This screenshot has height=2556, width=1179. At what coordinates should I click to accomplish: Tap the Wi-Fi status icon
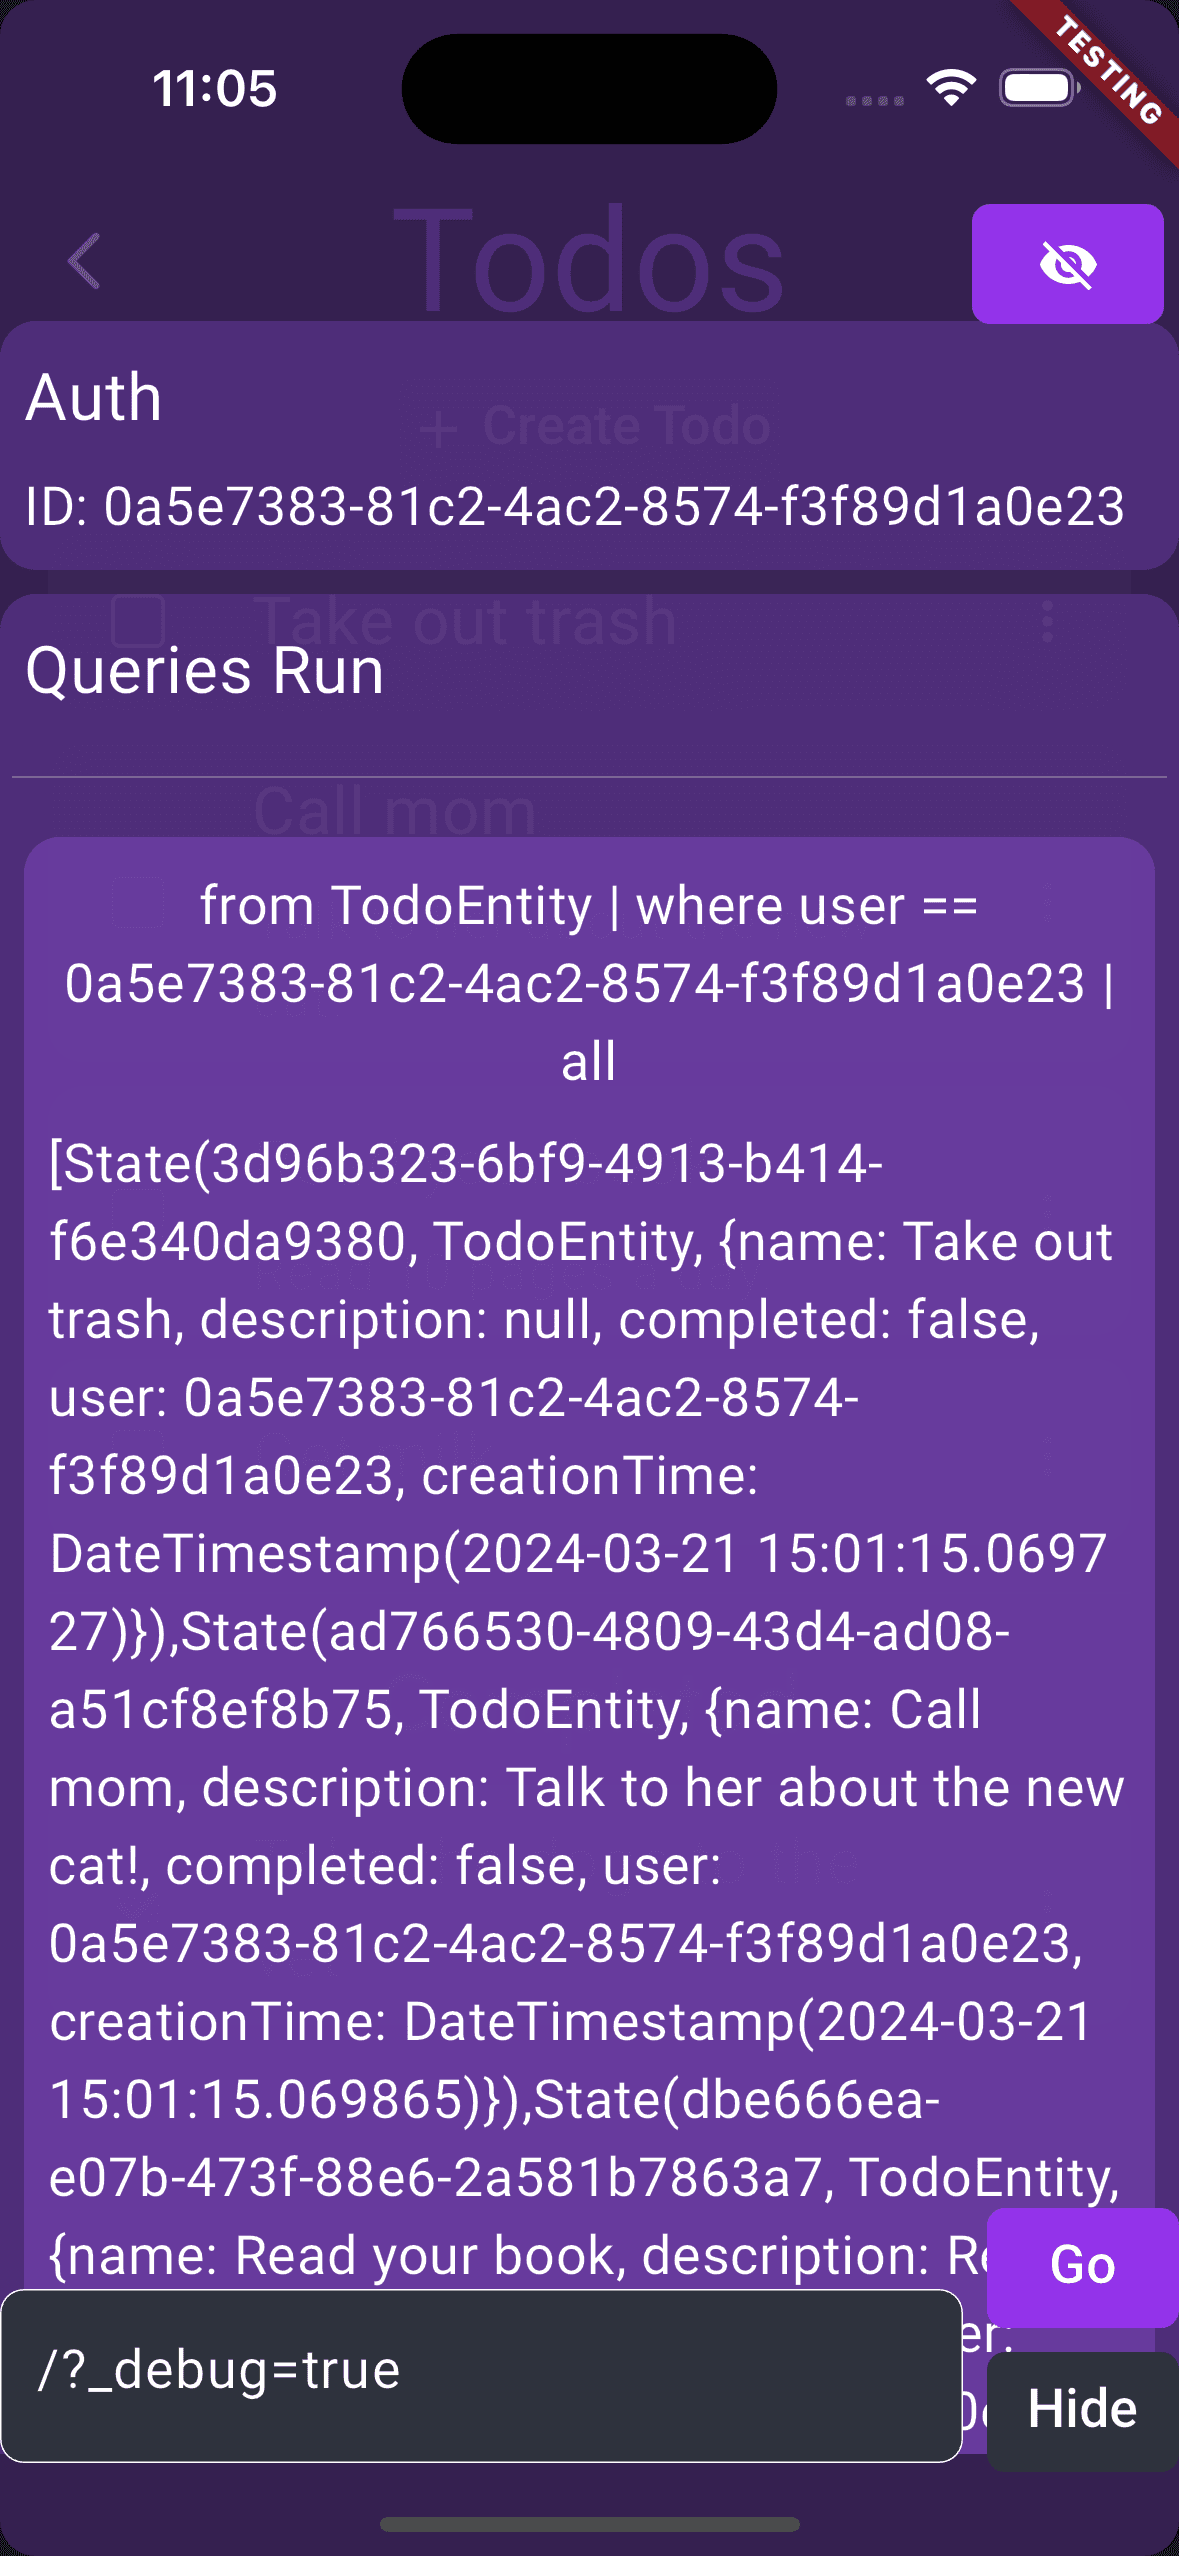950,89
